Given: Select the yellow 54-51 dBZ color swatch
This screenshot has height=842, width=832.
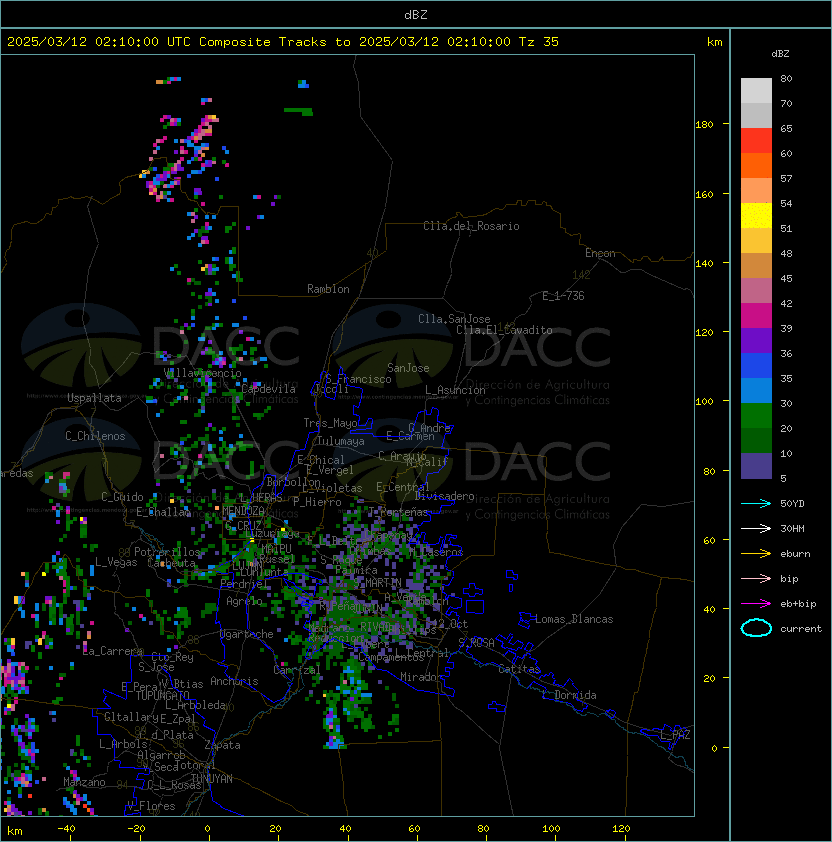Looking at the screenshot, I should click(756, 216).
